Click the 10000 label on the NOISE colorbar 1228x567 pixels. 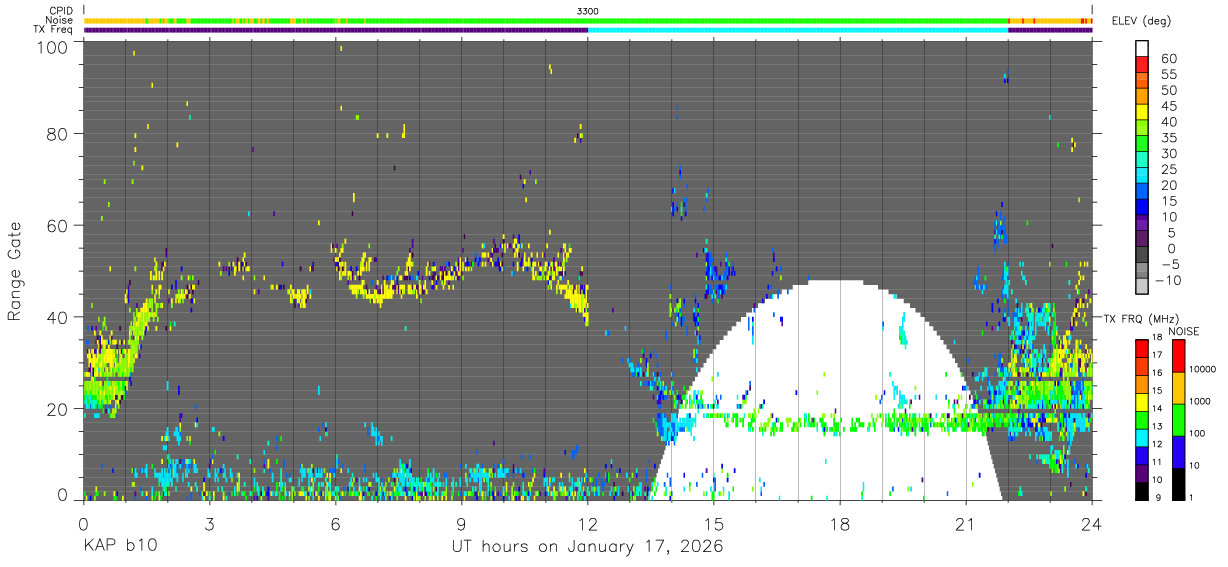(1201, 369)
